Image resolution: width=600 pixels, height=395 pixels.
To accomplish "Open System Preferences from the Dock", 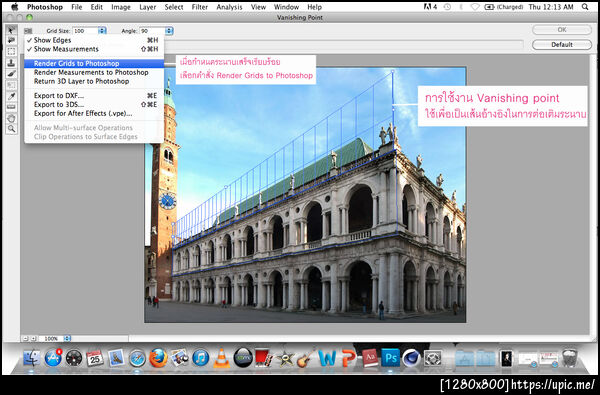I will point(433,358).
